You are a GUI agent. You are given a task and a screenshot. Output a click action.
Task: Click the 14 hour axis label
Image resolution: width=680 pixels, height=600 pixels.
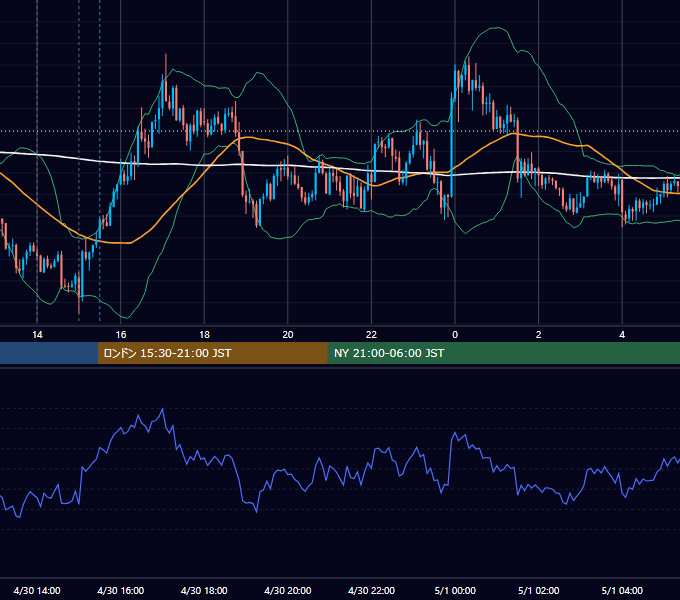[x=37, y=335]
